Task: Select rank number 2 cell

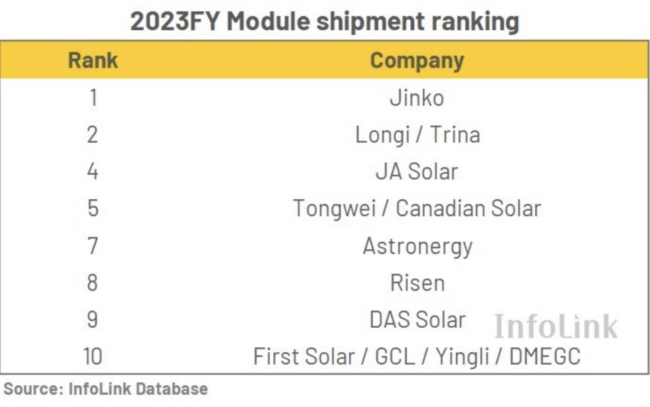Action: tap(93, 135)
